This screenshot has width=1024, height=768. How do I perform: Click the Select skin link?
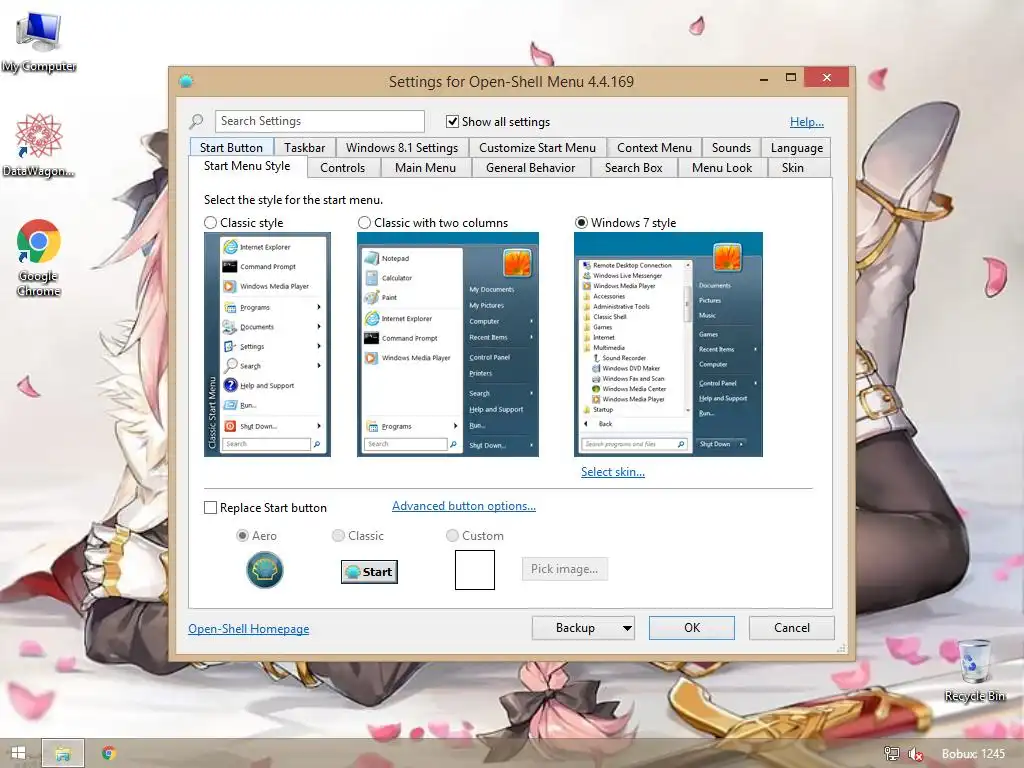(x=613, y=472)
